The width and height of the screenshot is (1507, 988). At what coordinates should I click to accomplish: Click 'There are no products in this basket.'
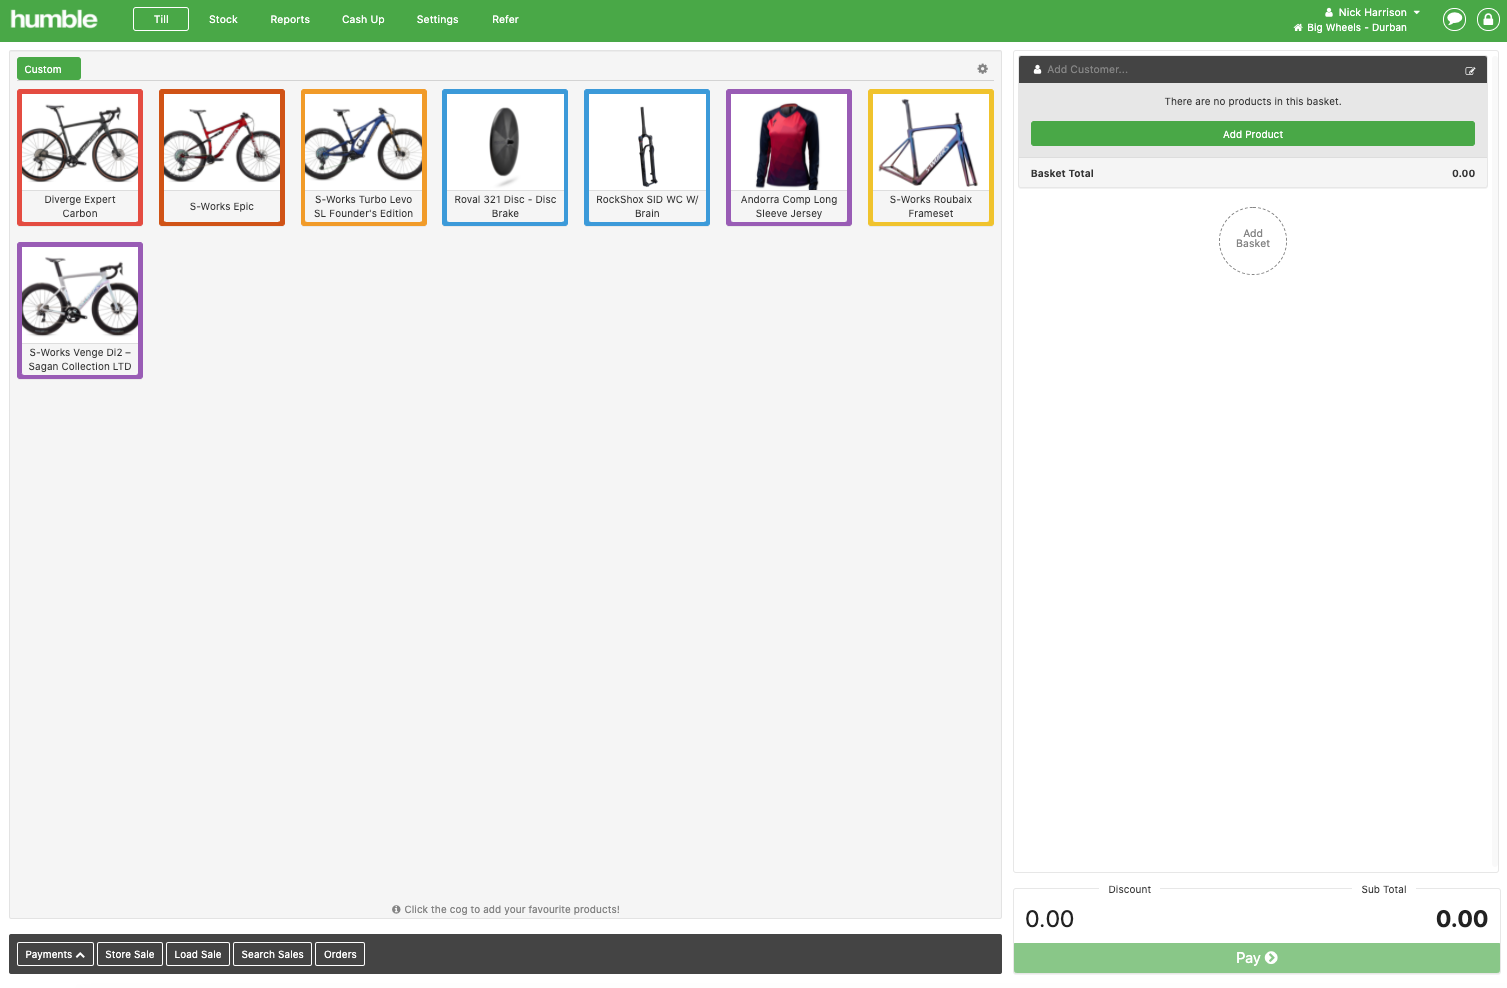(1253, 101)
